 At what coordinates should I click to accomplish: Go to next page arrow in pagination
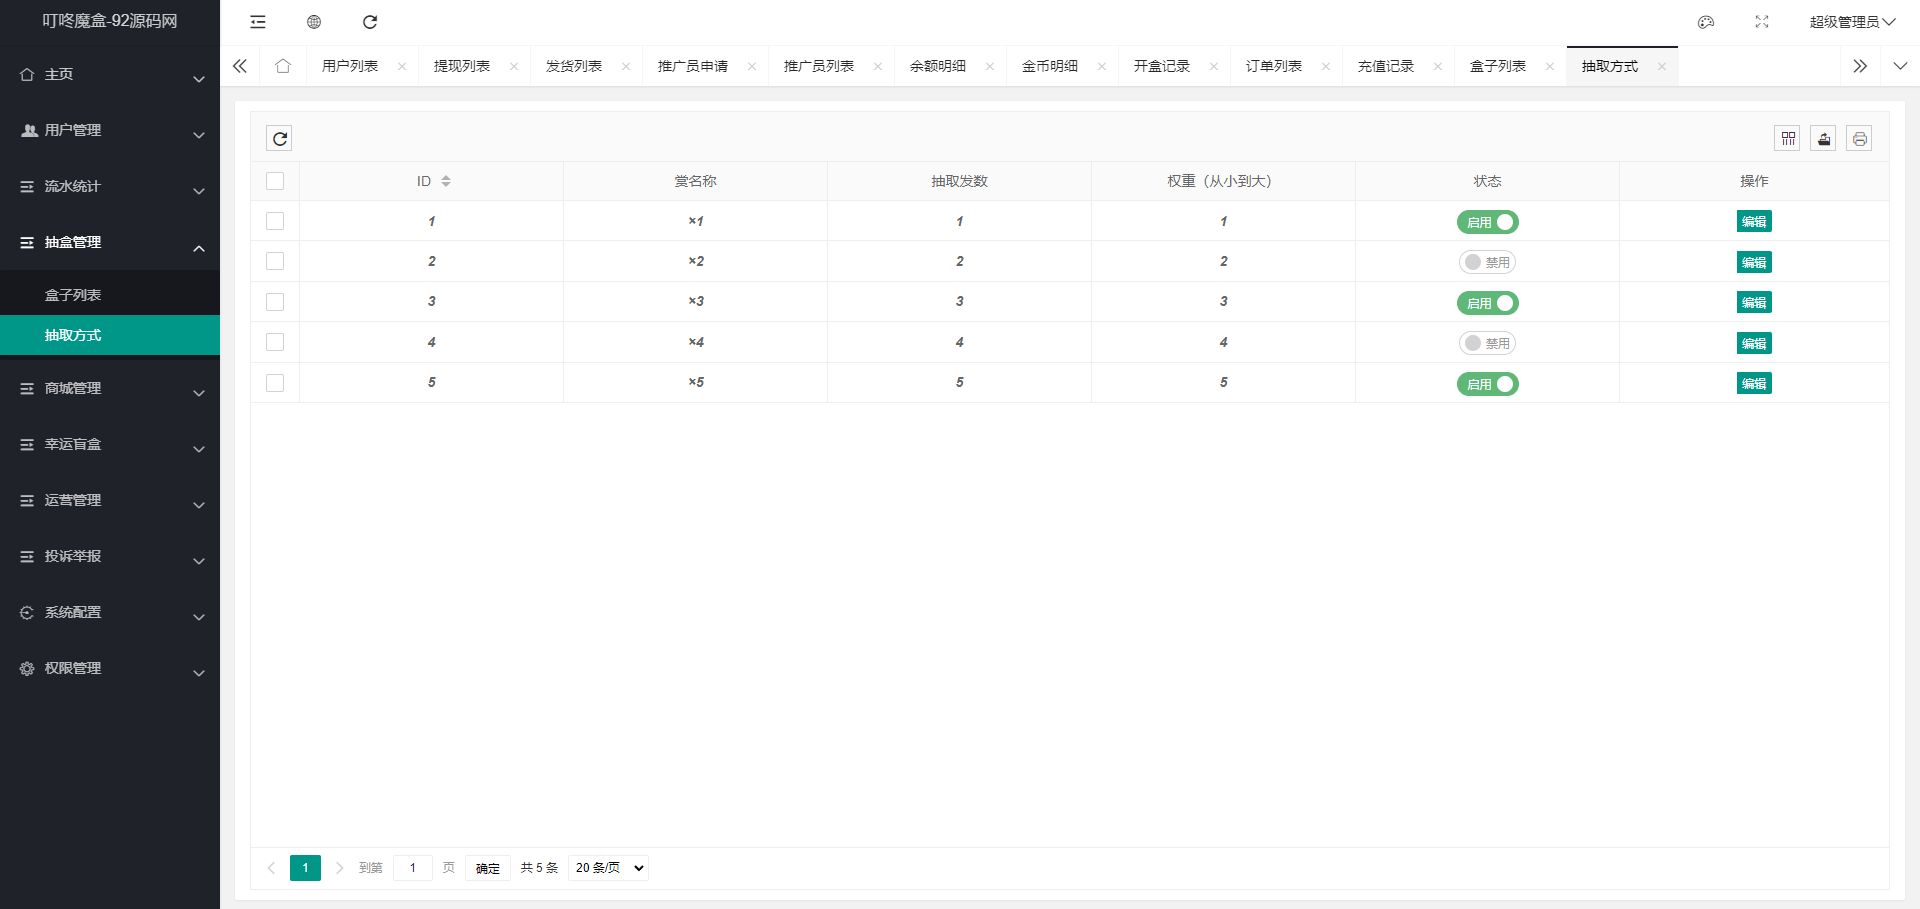click(339, 868)
